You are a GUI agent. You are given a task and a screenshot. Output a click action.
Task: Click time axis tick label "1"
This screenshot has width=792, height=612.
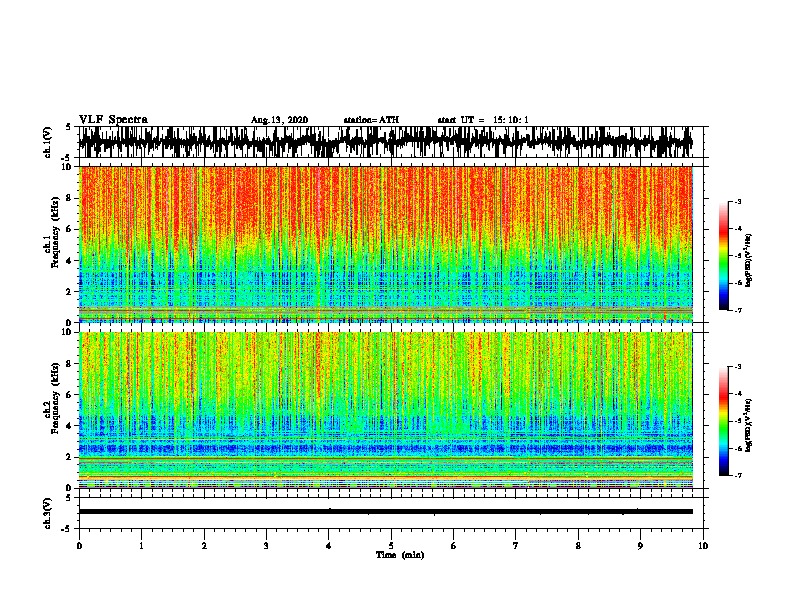click(141, 546)
